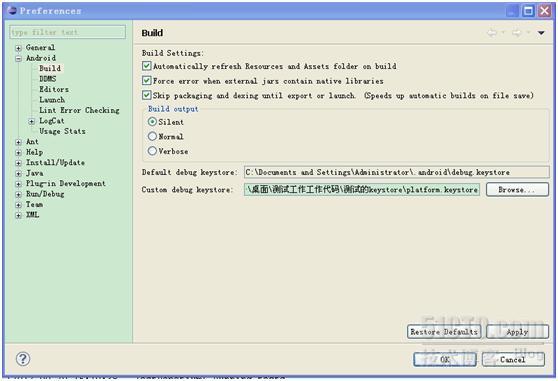558x381 pixels.
Task: Expand the LogCat tree node
Action: 31,122
